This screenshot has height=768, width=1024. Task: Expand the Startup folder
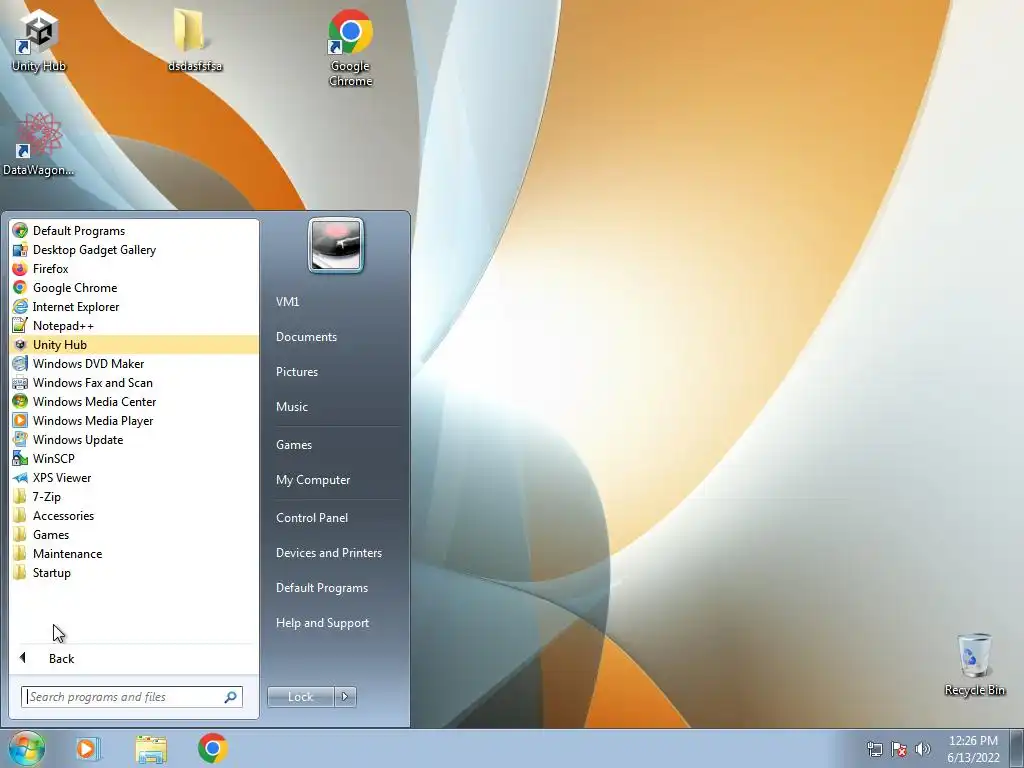click(x=134, y=572)
